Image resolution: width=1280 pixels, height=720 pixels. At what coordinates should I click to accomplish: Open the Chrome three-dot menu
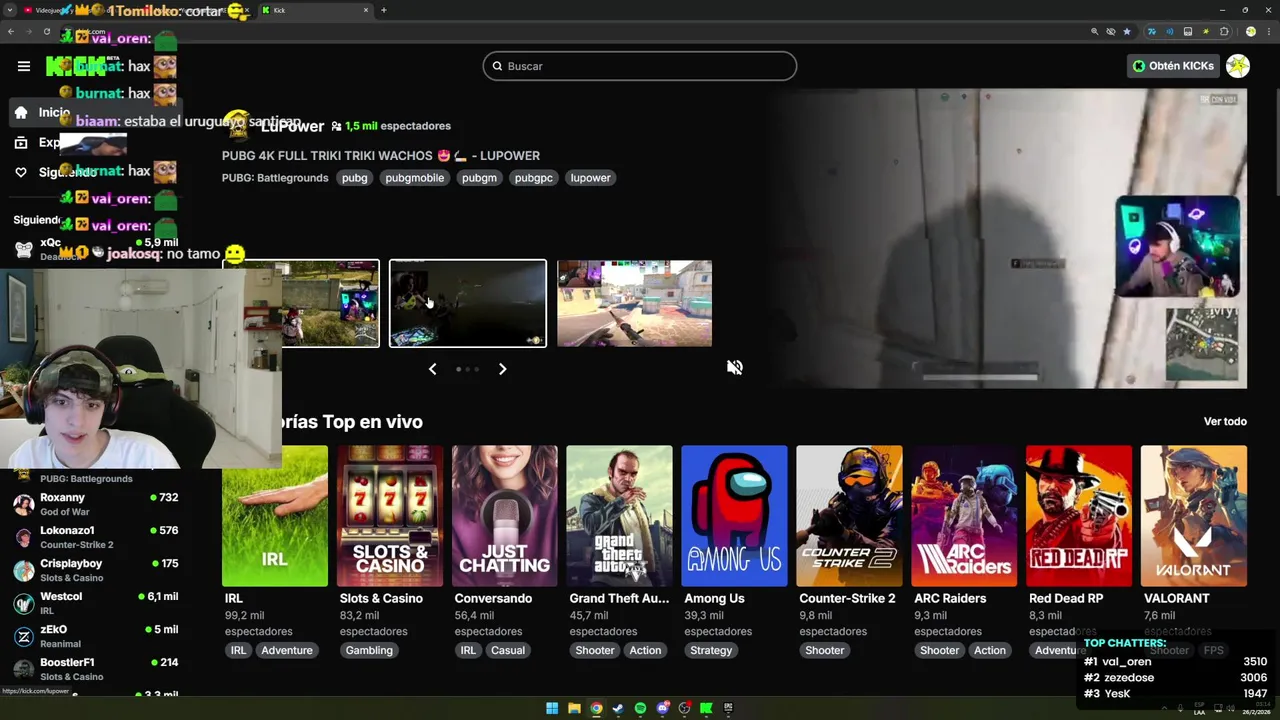click(x=1269, y=32)
